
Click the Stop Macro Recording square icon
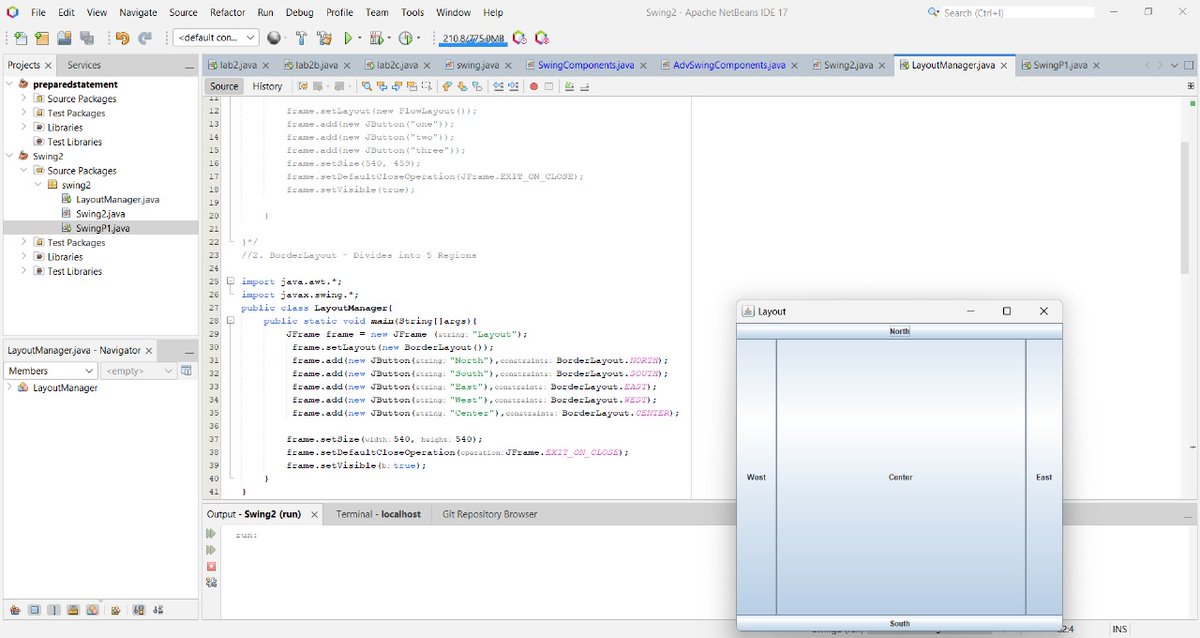(548, 86)
